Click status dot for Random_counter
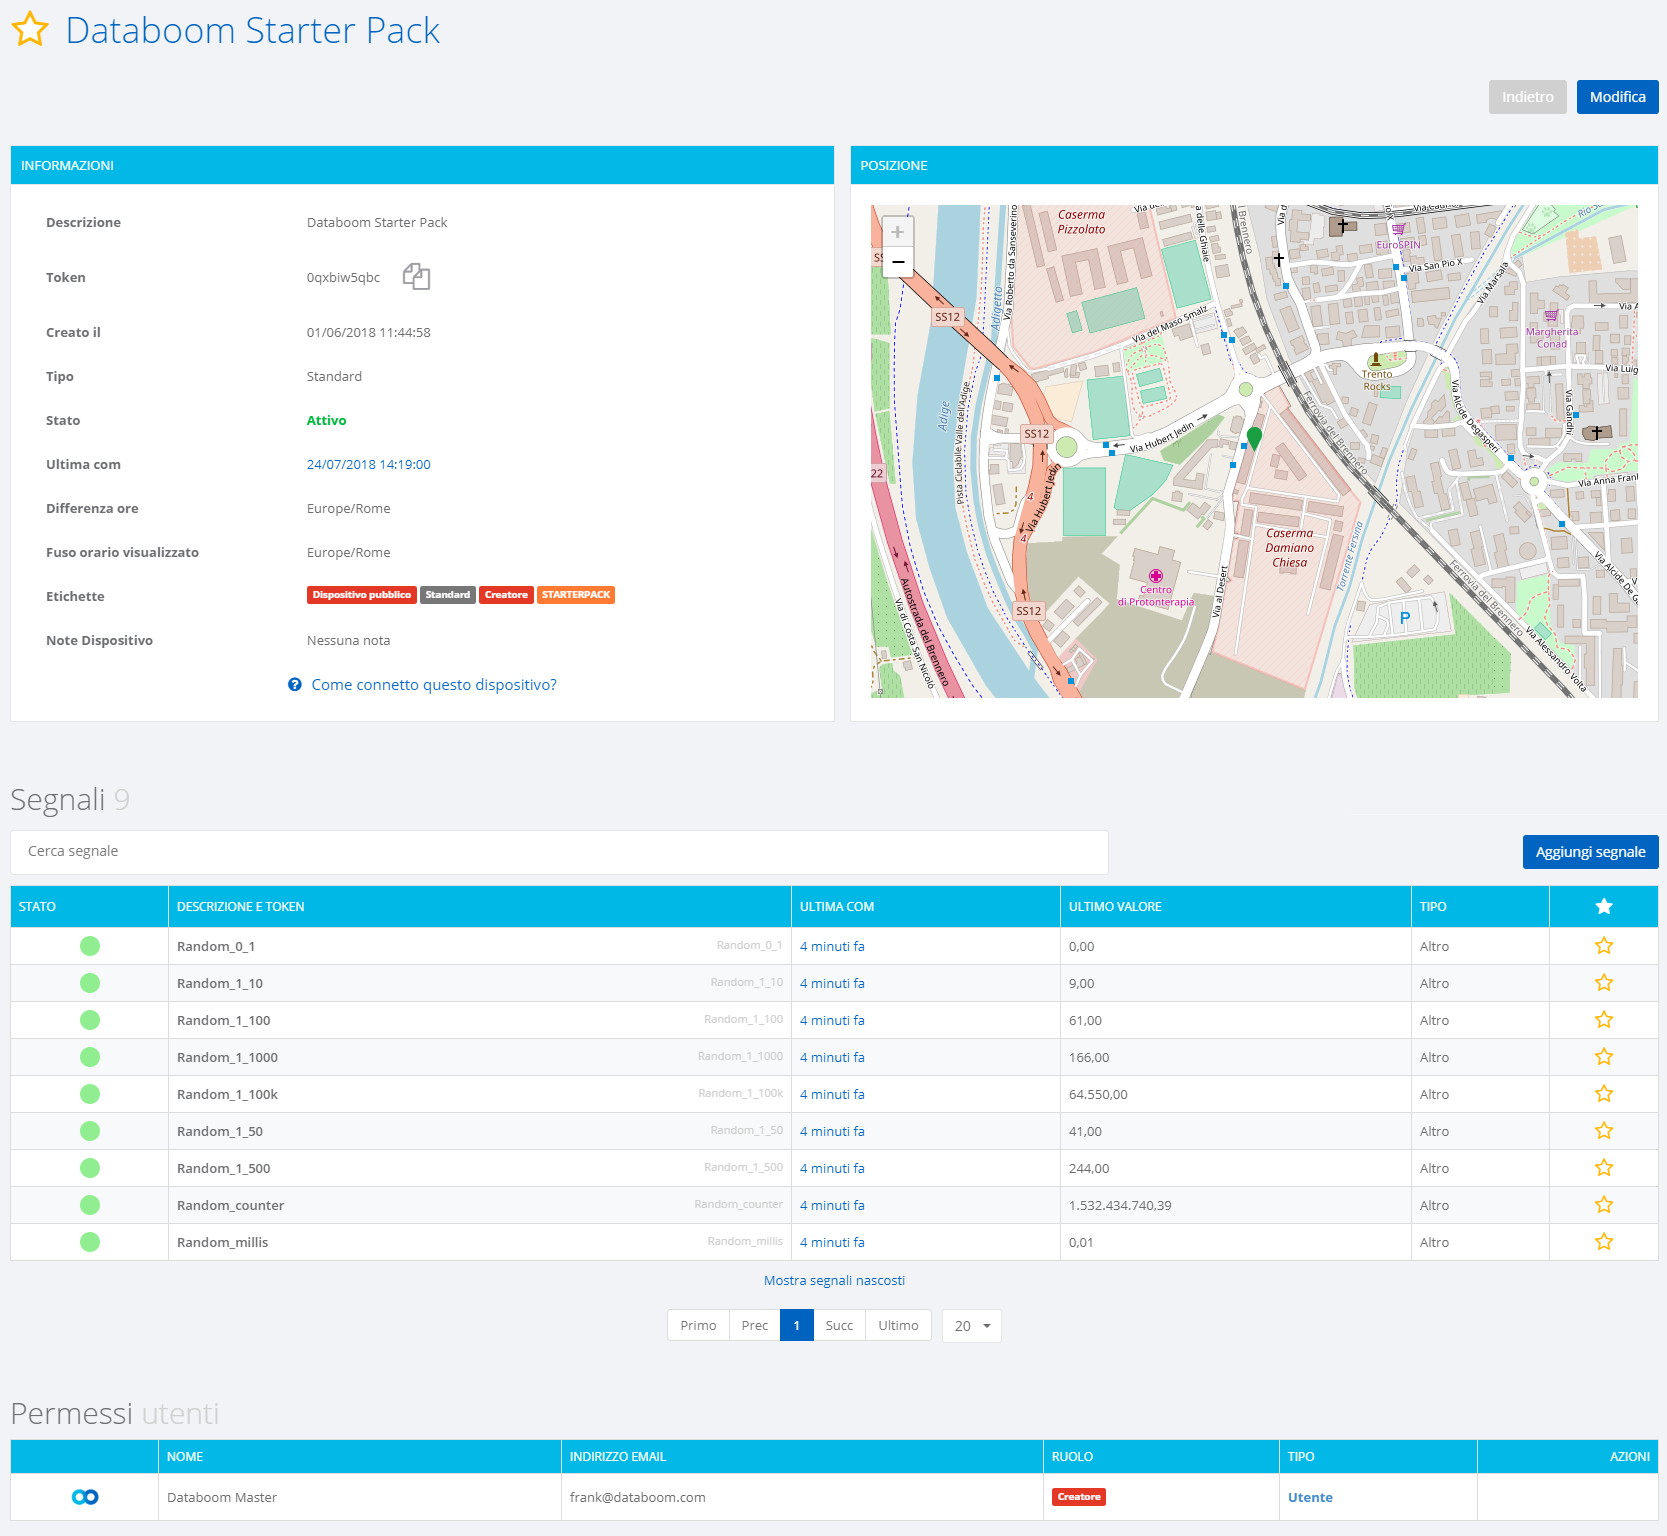 click(90, 1205)
